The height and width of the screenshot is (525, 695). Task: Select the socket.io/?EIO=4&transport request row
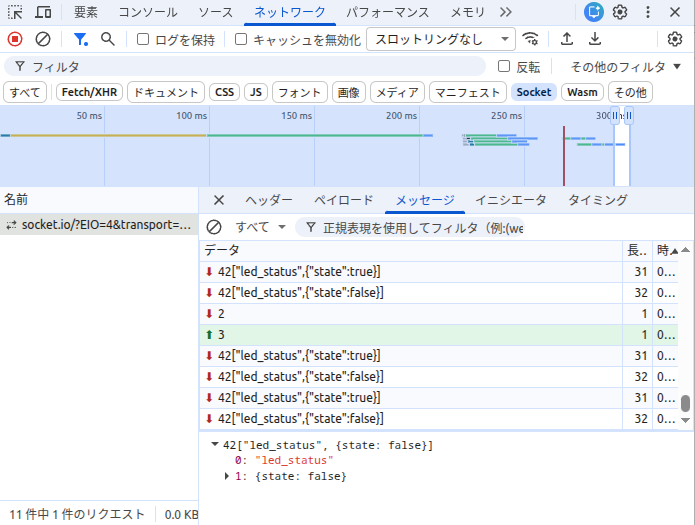click(99, 225)
